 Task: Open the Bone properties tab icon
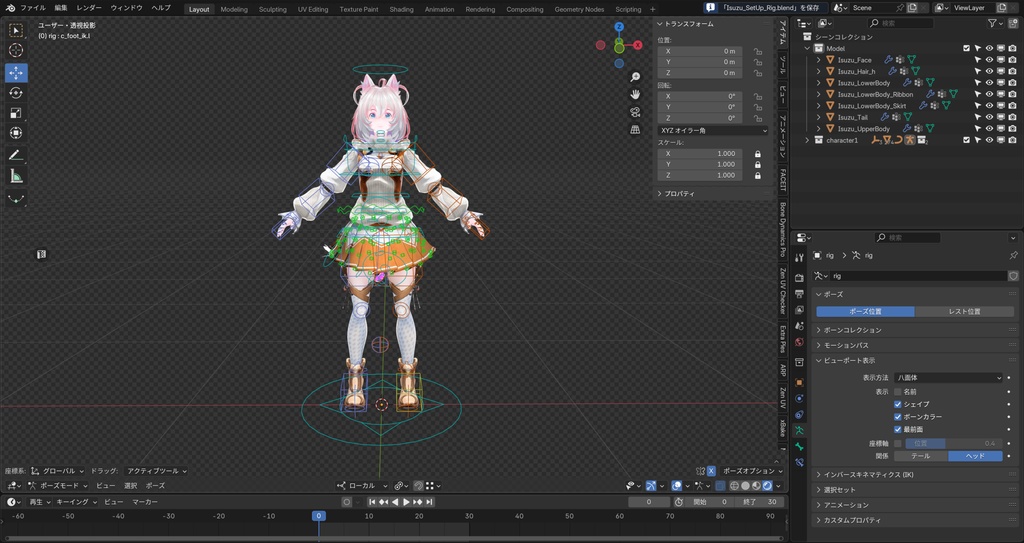(799, 446)
